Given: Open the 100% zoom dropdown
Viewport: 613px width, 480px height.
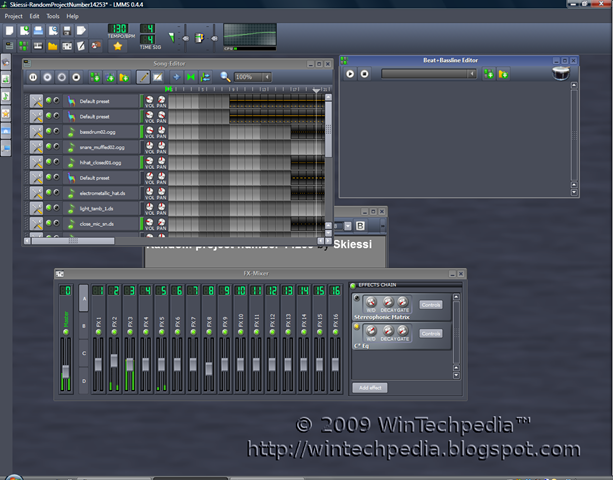Looking at the screenshot, I should [x=267, y=77].
